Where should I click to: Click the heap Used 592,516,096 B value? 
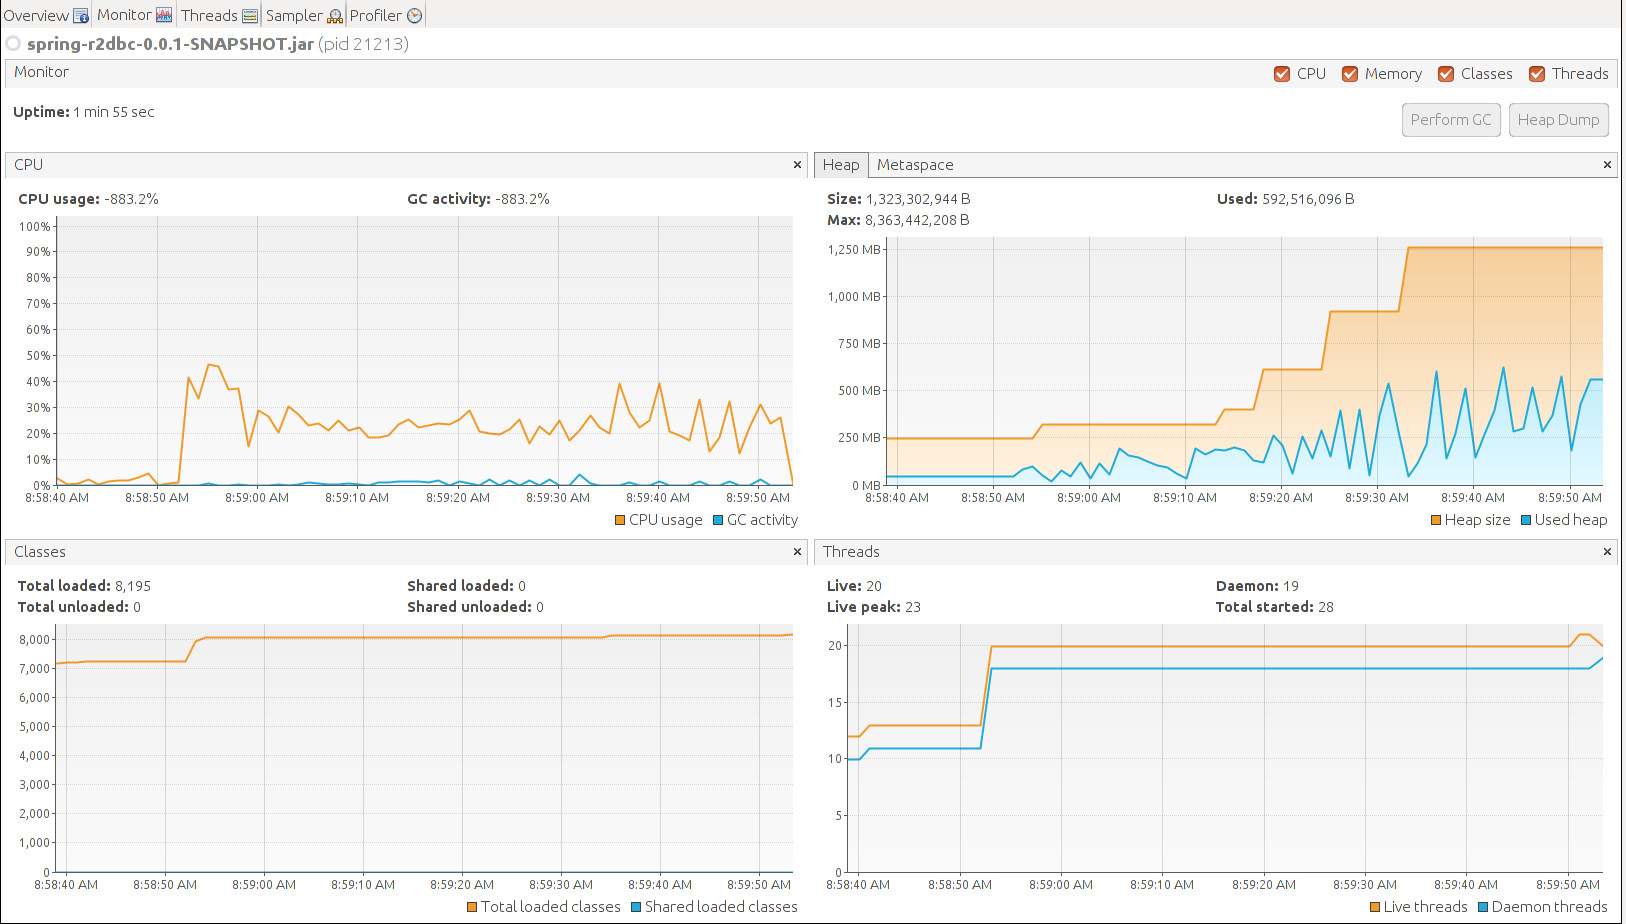point(1308,199)
